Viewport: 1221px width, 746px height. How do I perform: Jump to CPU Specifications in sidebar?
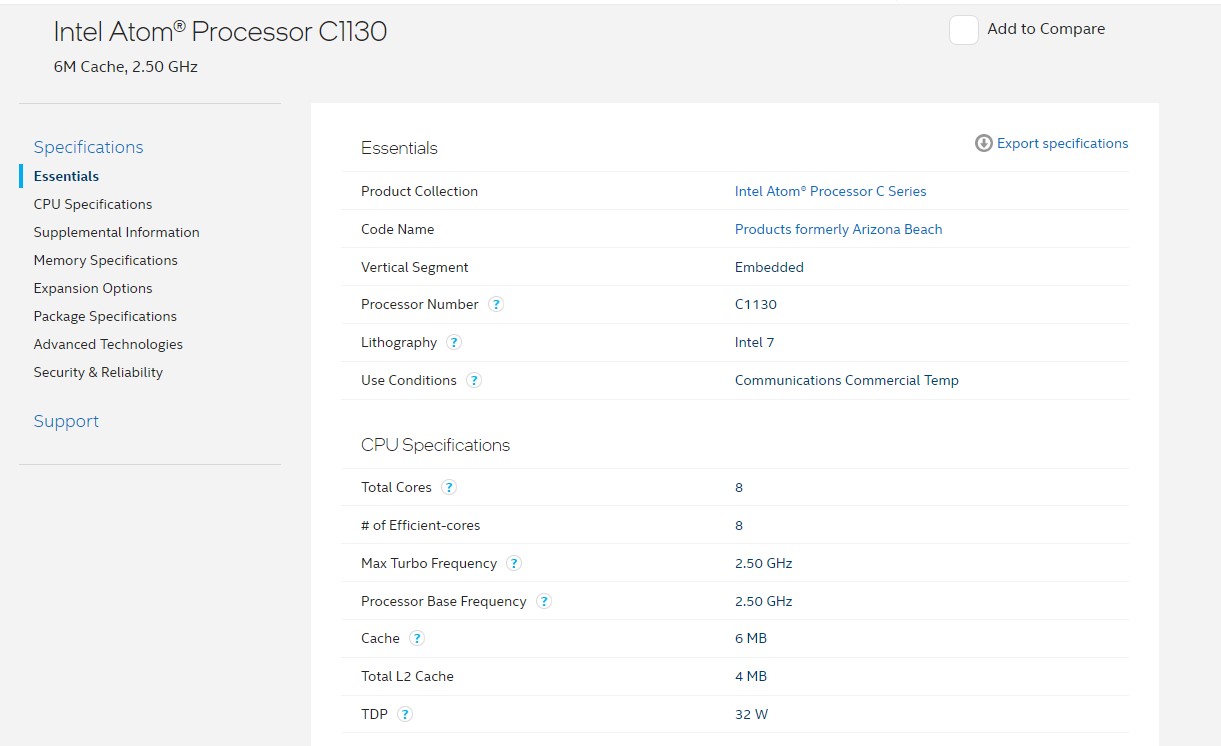tap(93, 204)
